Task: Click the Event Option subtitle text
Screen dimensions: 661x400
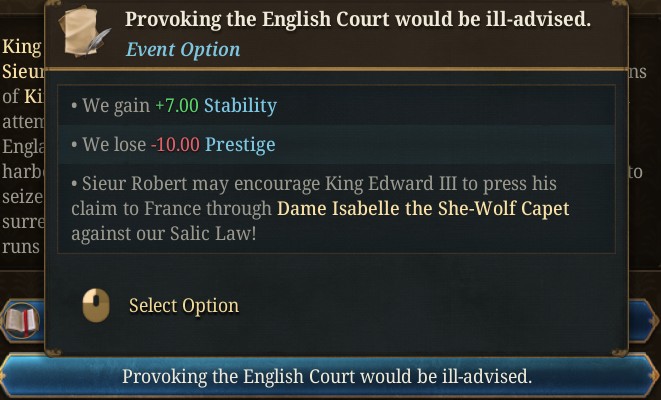Action: pos(183,49)
